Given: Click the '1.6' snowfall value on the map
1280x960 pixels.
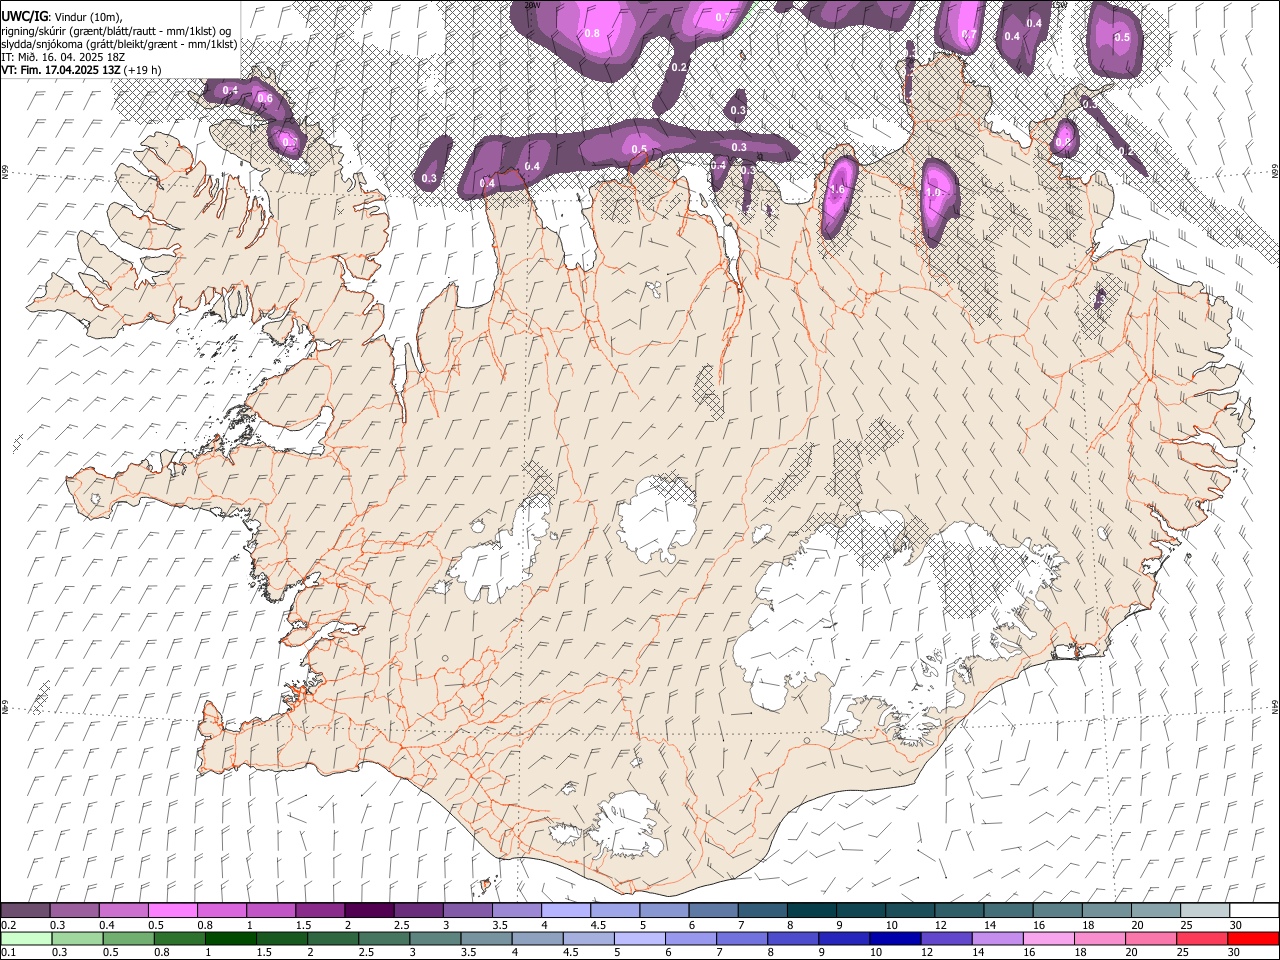Looking at the screenshot, I should (837, 190).
